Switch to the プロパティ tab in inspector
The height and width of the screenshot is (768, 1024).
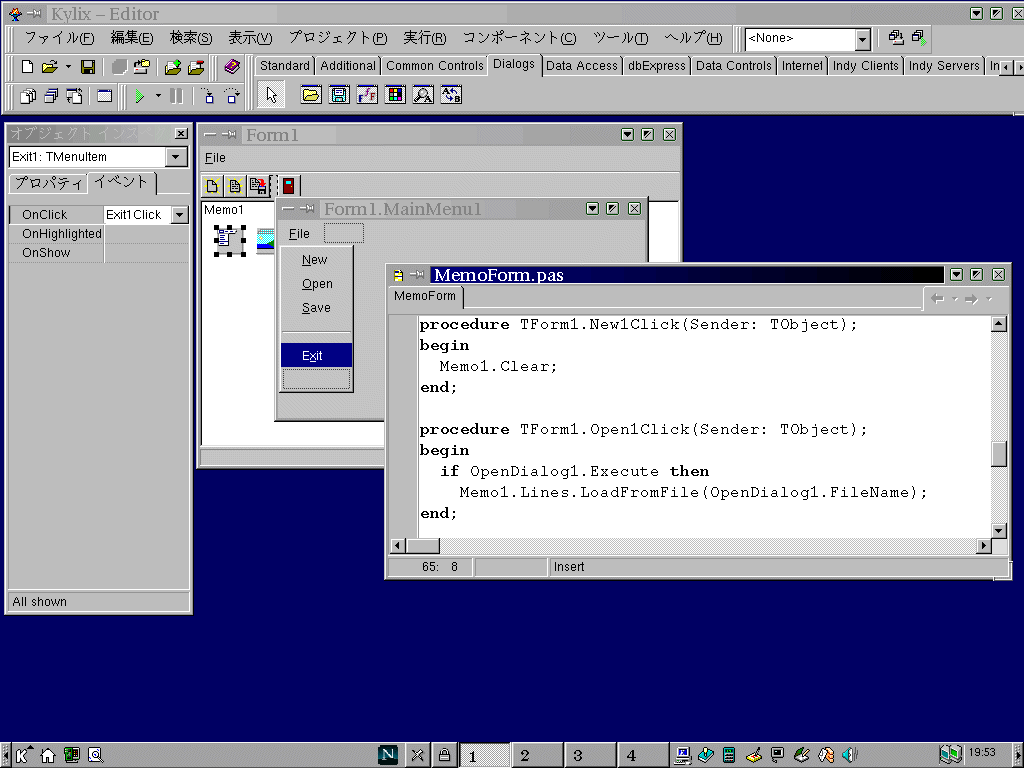click(x=48, y=184)
